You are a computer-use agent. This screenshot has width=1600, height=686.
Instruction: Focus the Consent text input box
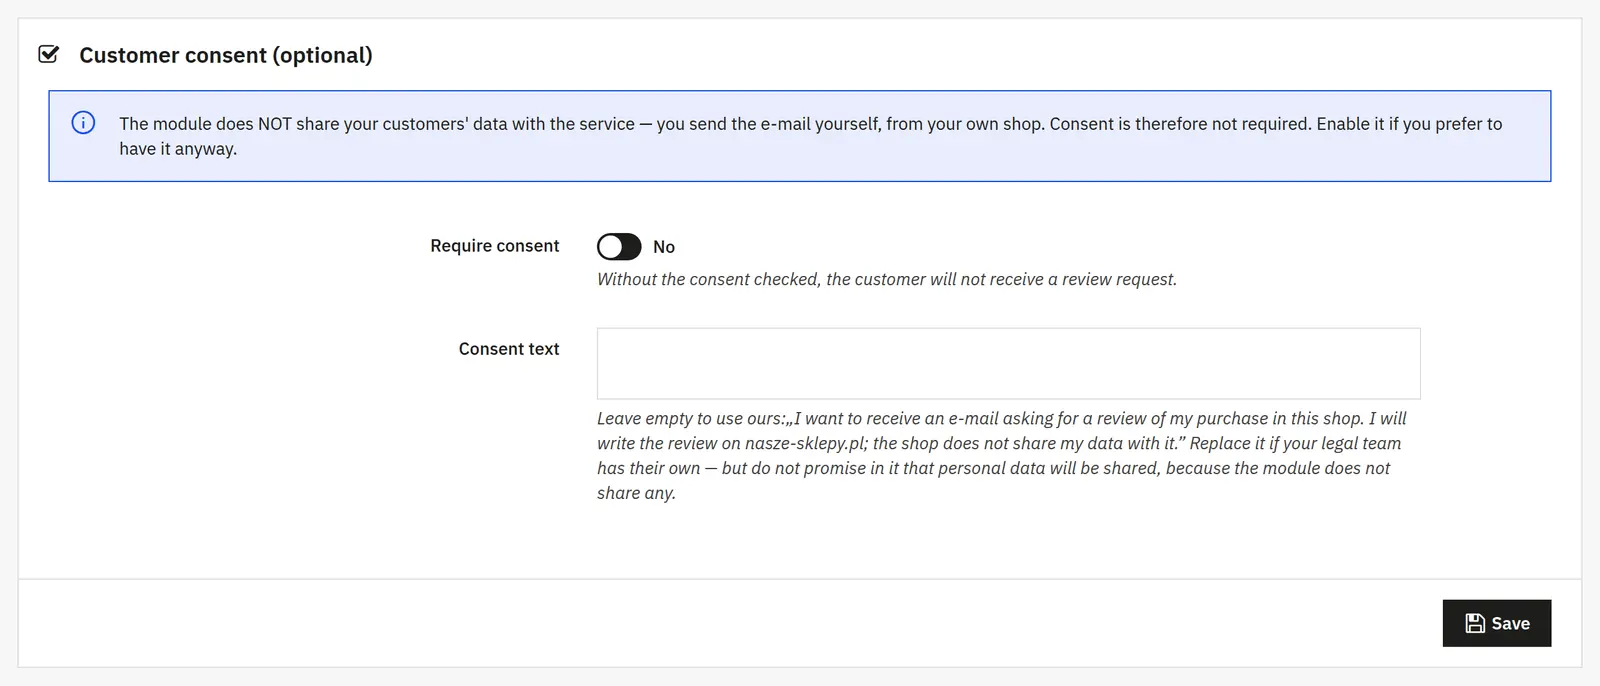(1008, 364)
